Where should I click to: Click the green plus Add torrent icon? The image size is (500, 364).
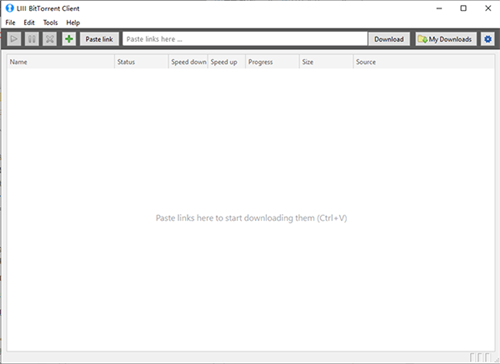pos(69,39)
